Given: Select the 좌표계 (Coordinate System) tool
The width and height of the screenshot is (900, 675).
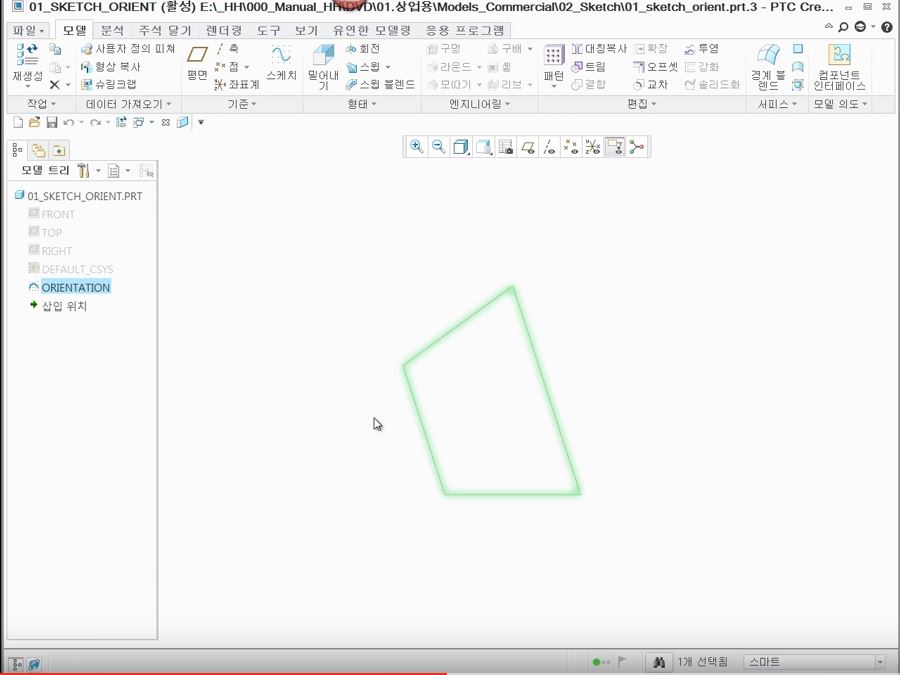Looking at the screenshot, I should [x=236, y=85].
